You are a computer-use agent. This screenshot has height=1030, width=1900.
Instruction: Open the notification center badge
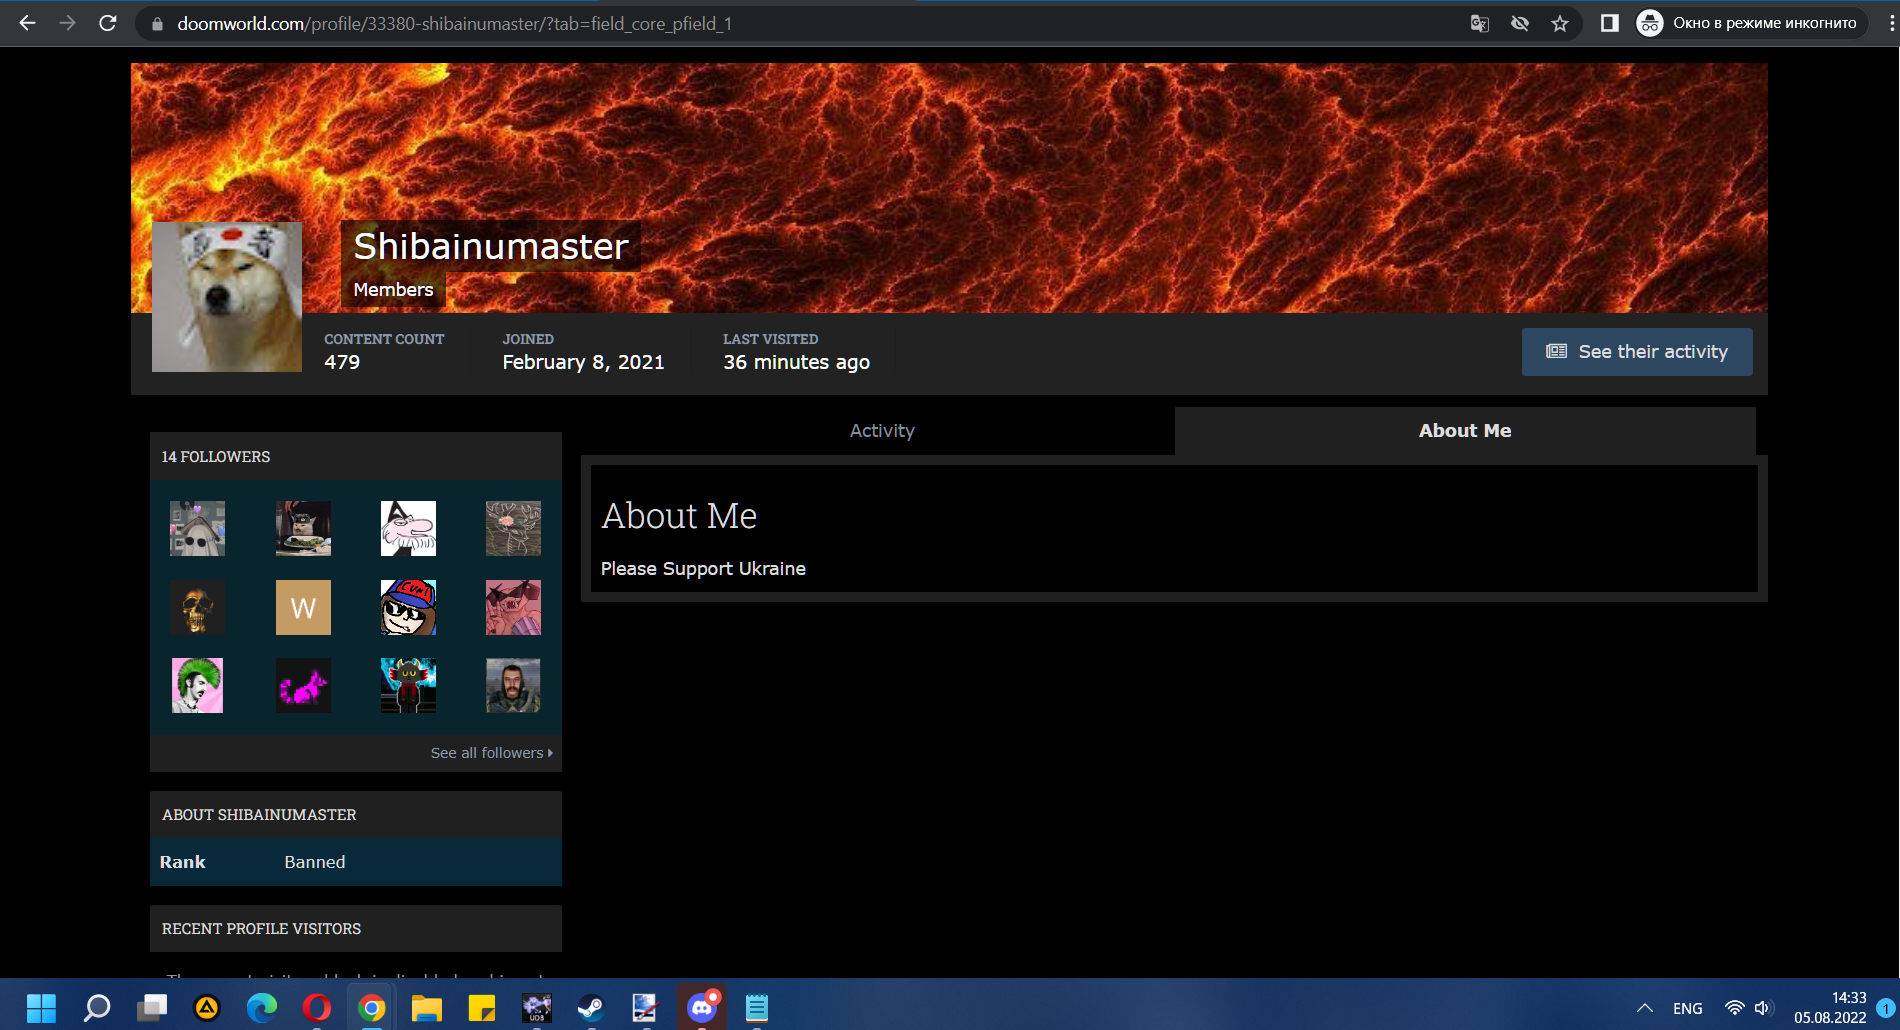1885,1008
